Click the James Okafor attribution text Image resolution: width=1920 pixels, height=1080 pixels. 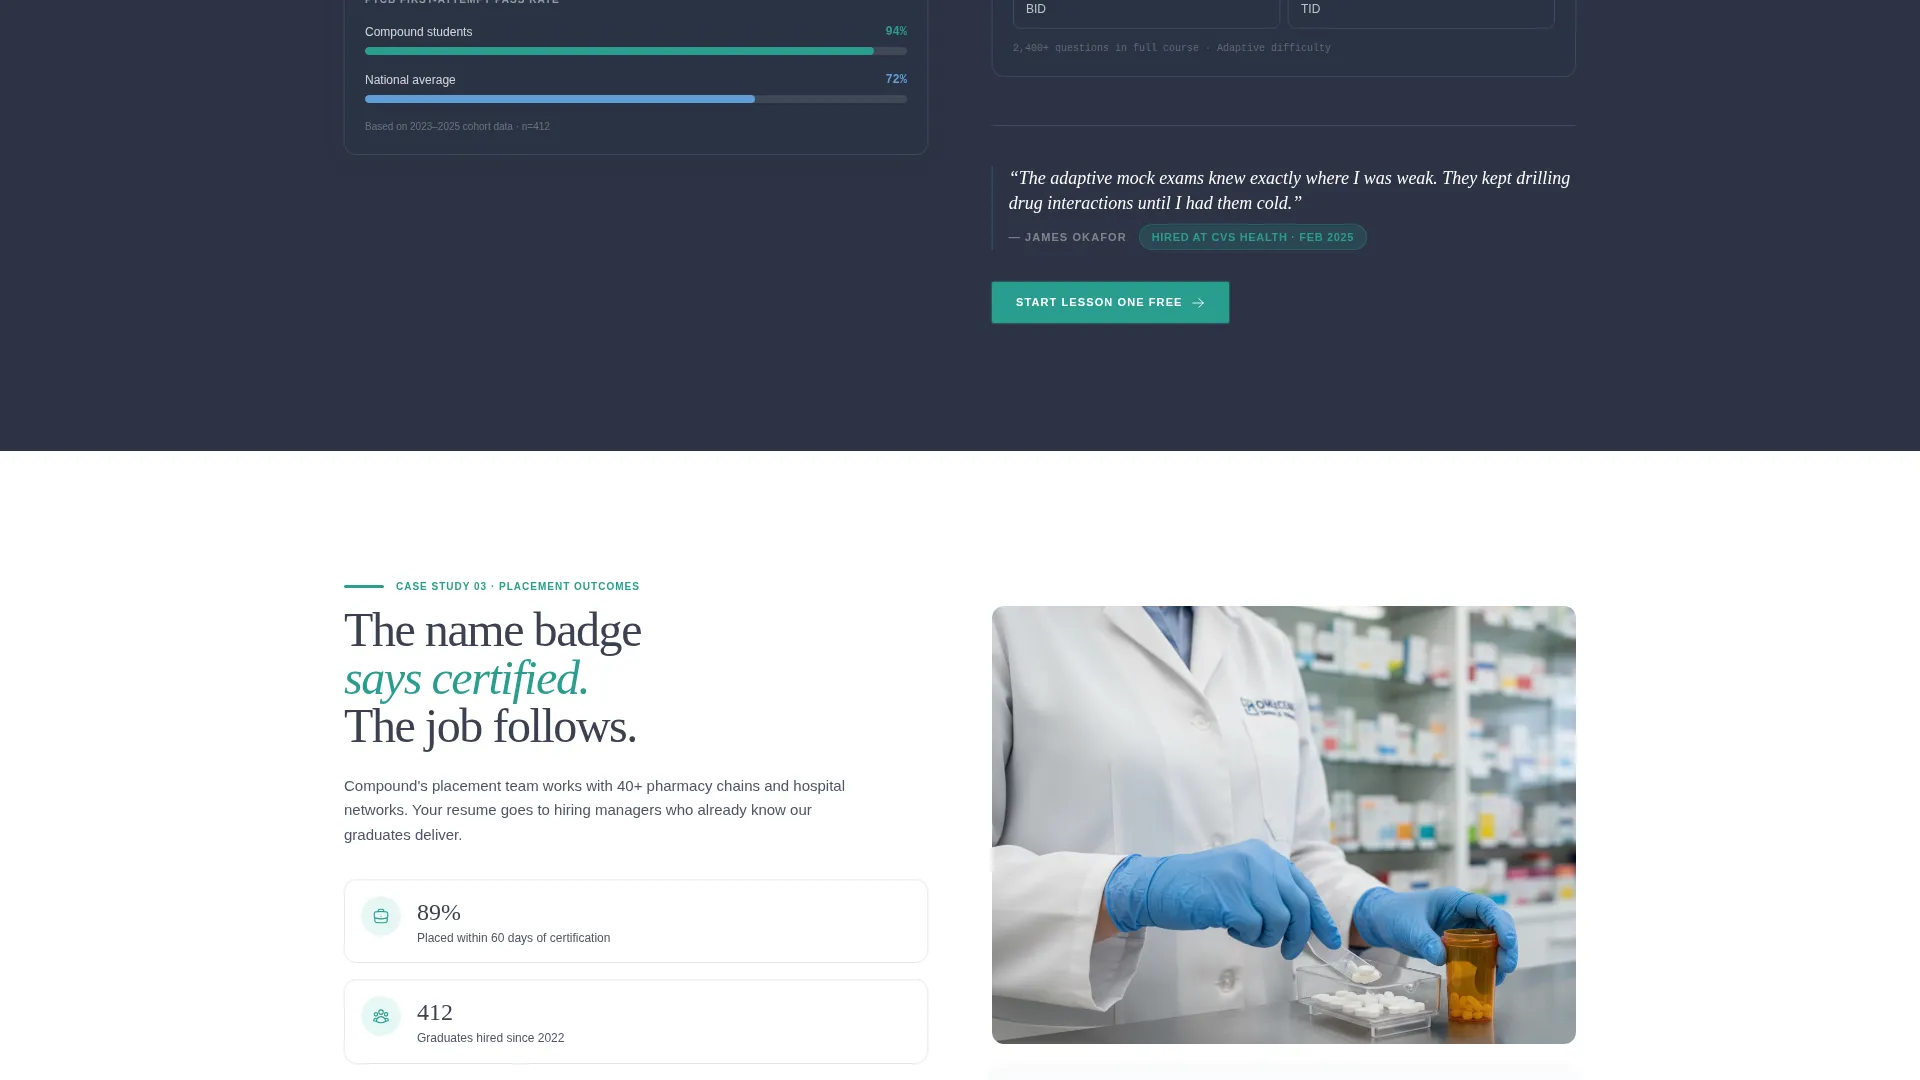coord(1067,237)
